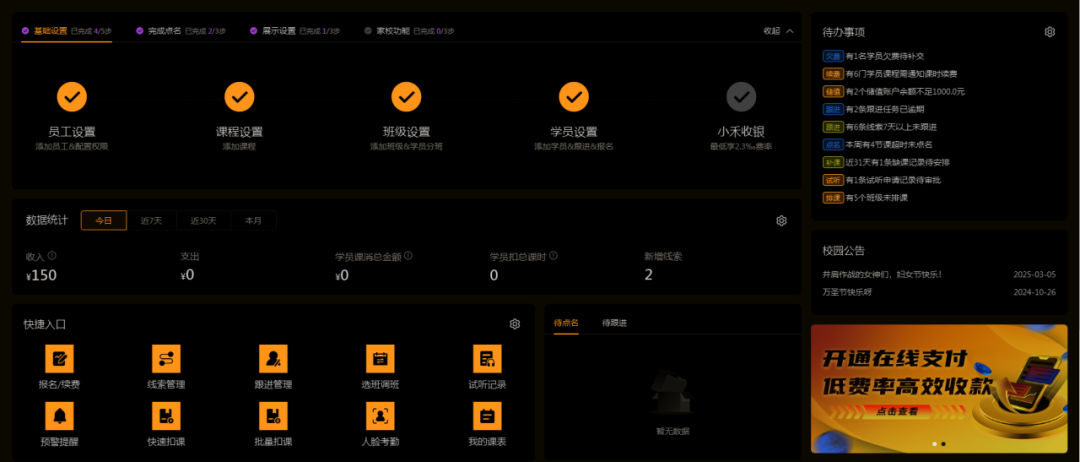Switch statistics range to 本月

pyautogui.click(x=254, y=221)
